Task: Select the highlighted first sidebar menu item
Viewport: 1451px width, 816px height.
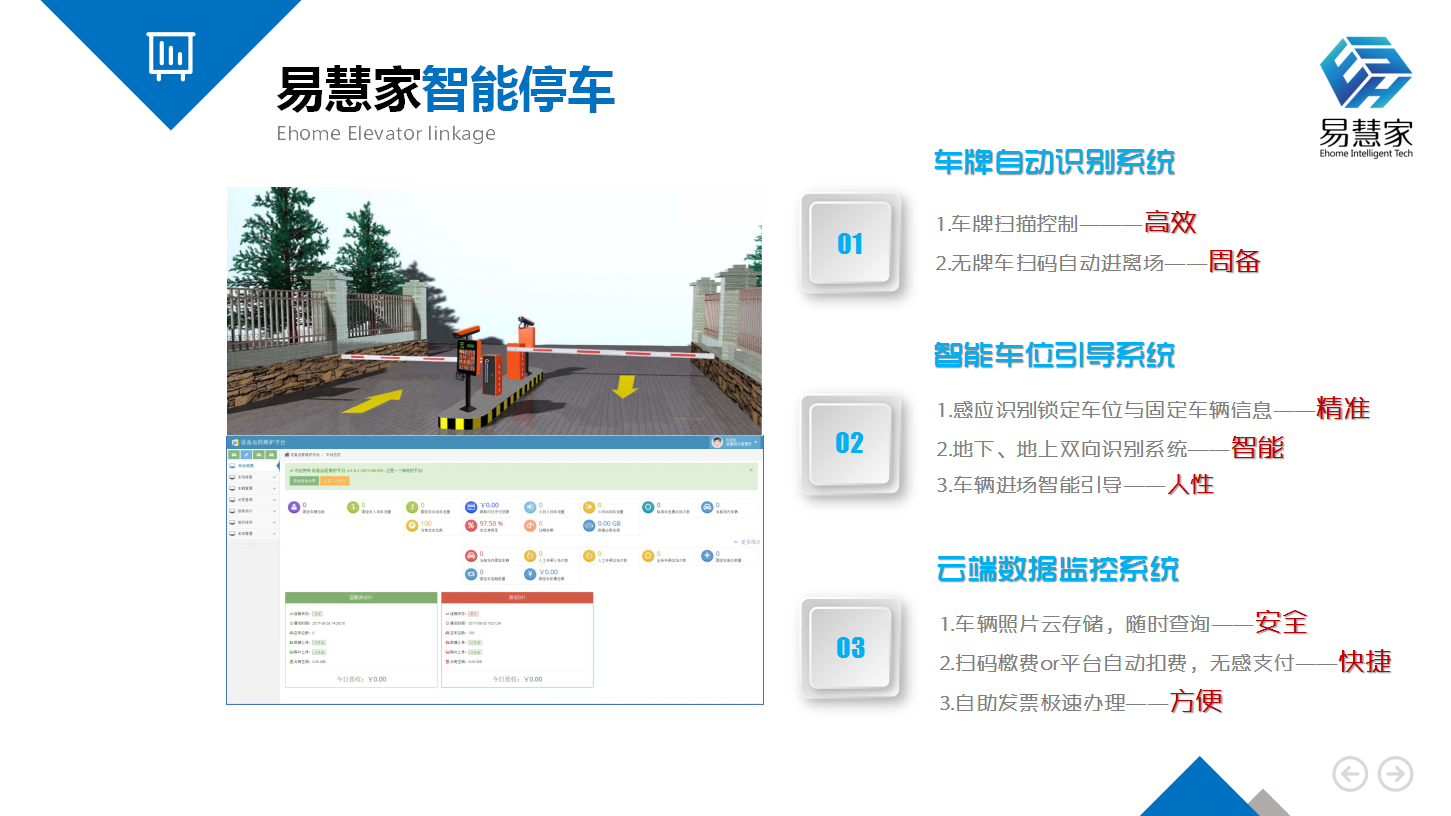Action: pyautogui.click(x=253, y=466)
